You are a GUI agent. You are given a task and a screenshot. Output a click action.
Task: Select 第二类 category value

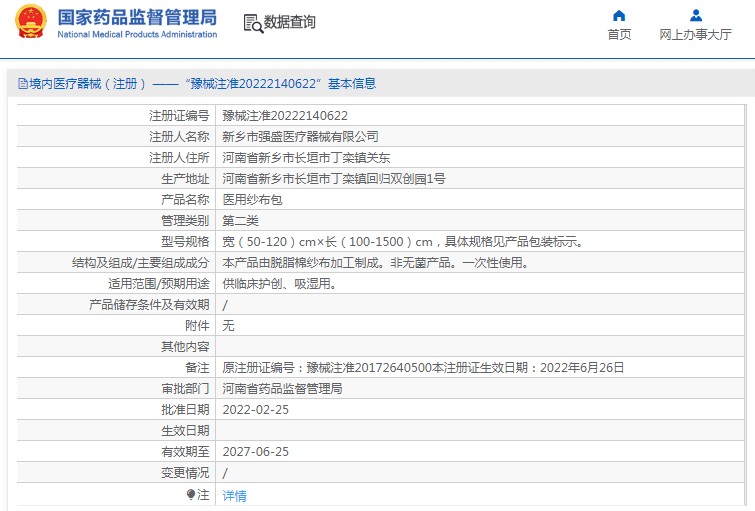[x=240, y=221]
